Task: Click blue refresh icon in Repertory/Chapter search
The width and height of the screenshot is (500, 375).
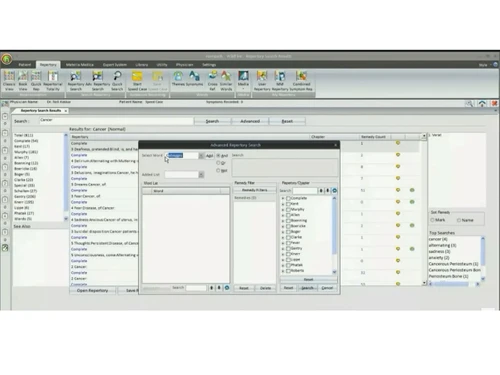Action: point(334,191)
